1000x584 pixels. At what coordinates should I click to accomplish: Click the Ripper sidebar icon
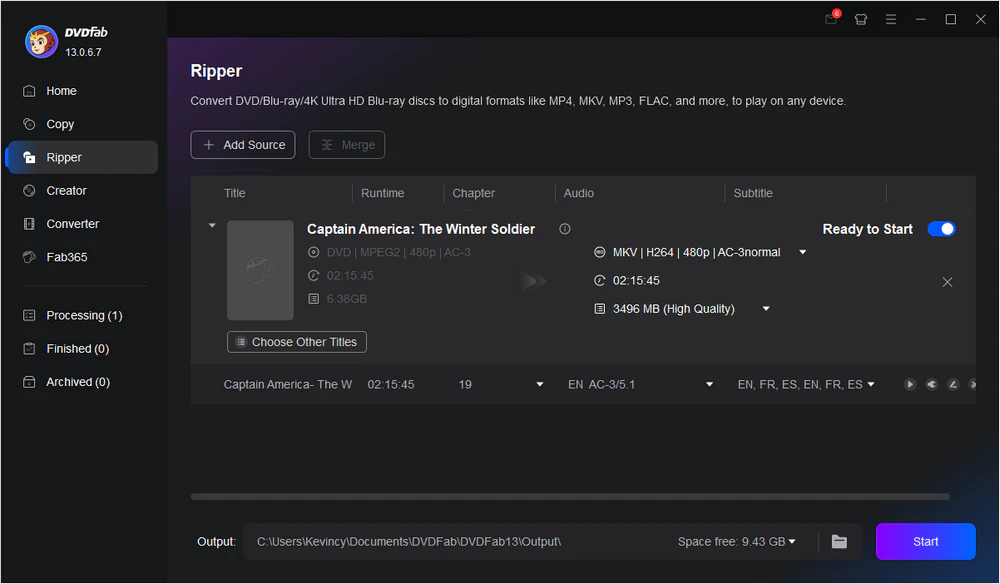tap(29, 157)
